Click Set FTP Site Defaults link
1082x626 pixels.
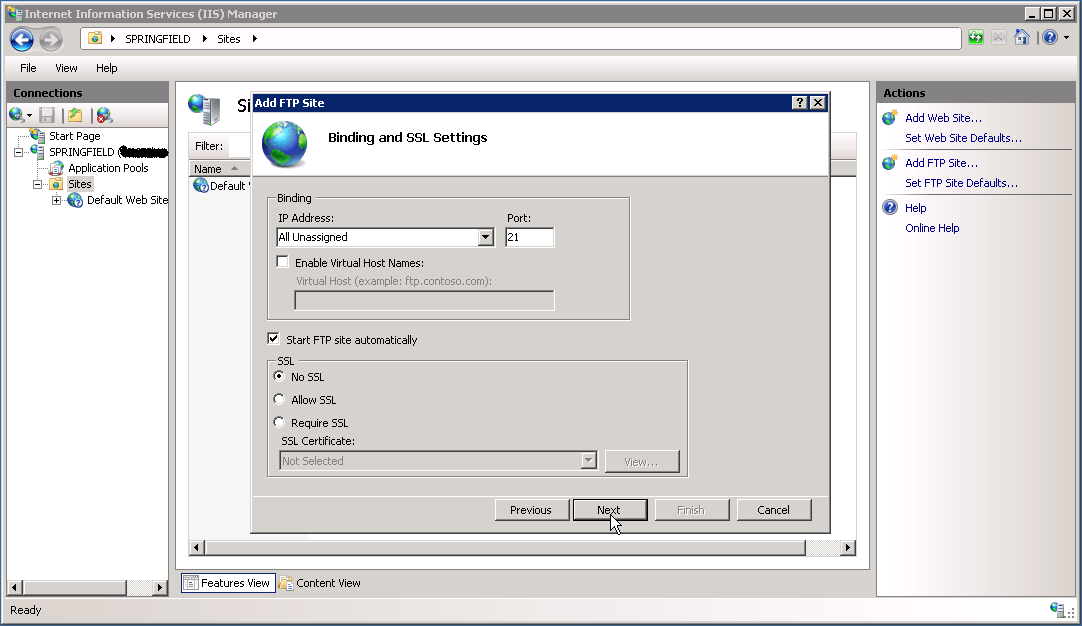click(961, 183)
